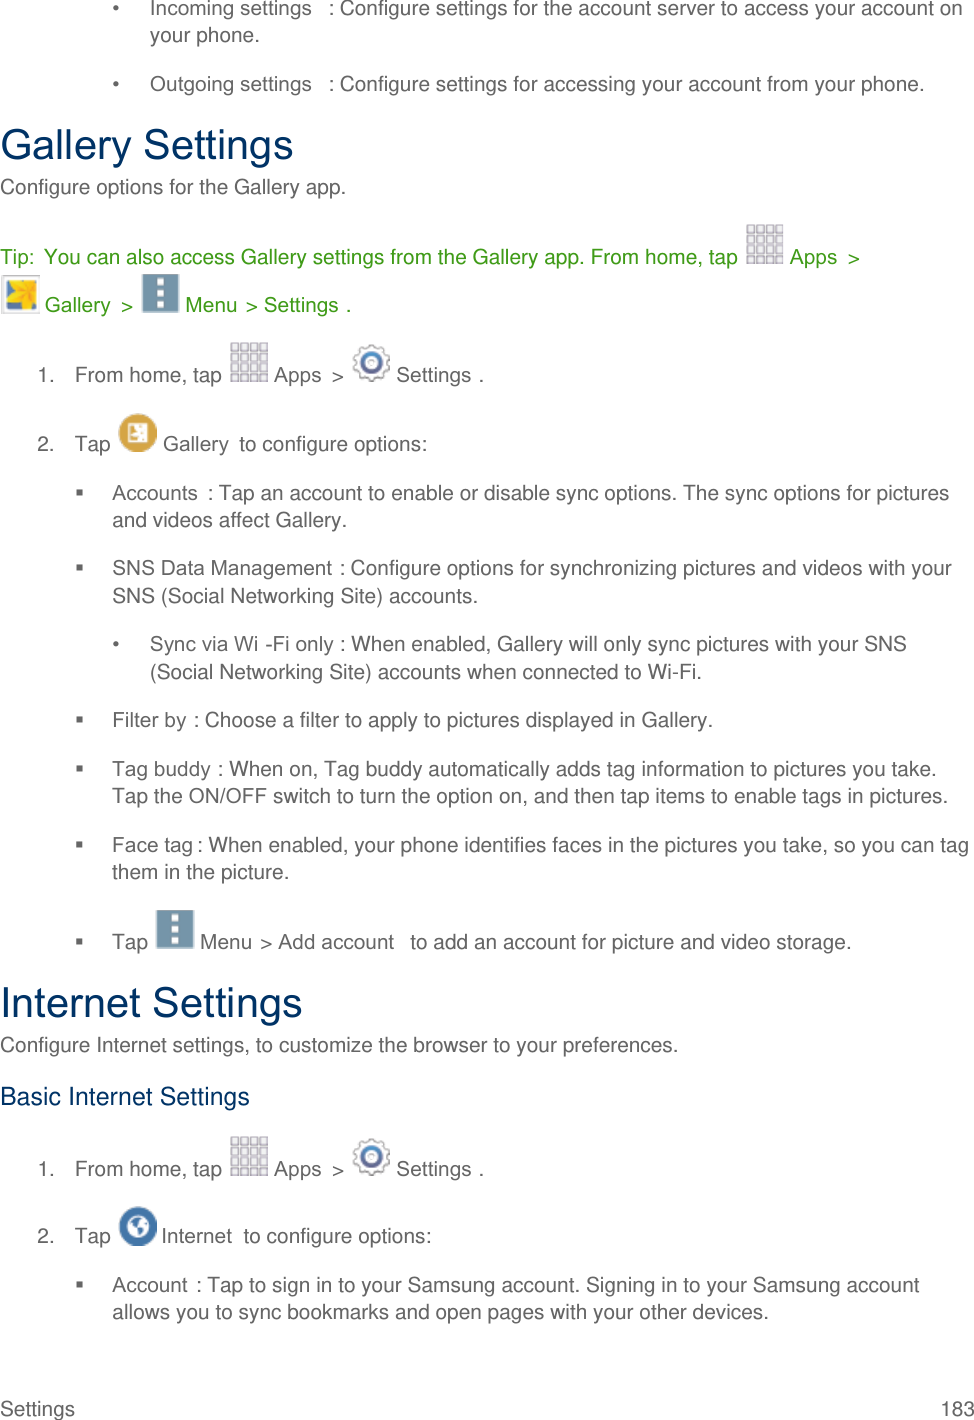Click the Gallery app icon in the tip

pos(21,295)
